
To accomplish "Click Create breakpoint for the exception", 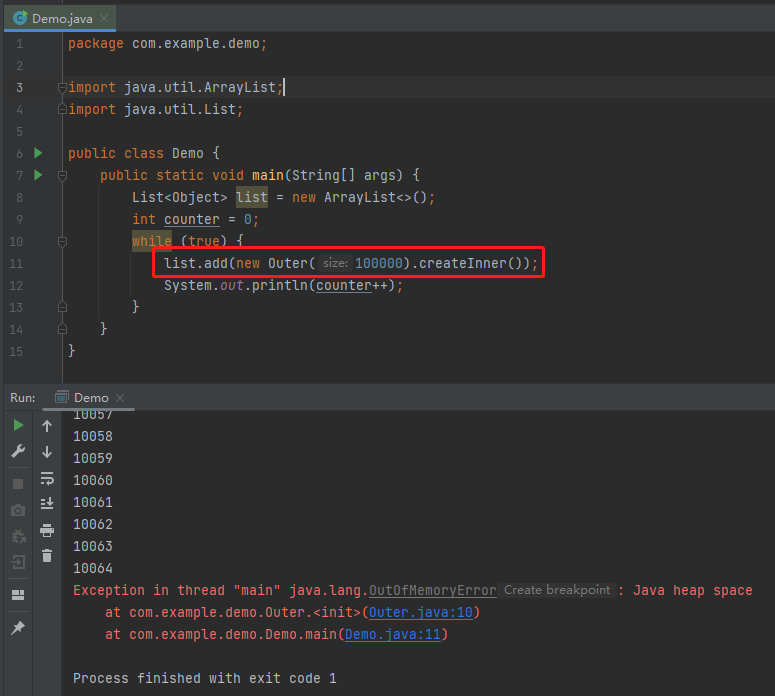I will [x=557, y=590].
